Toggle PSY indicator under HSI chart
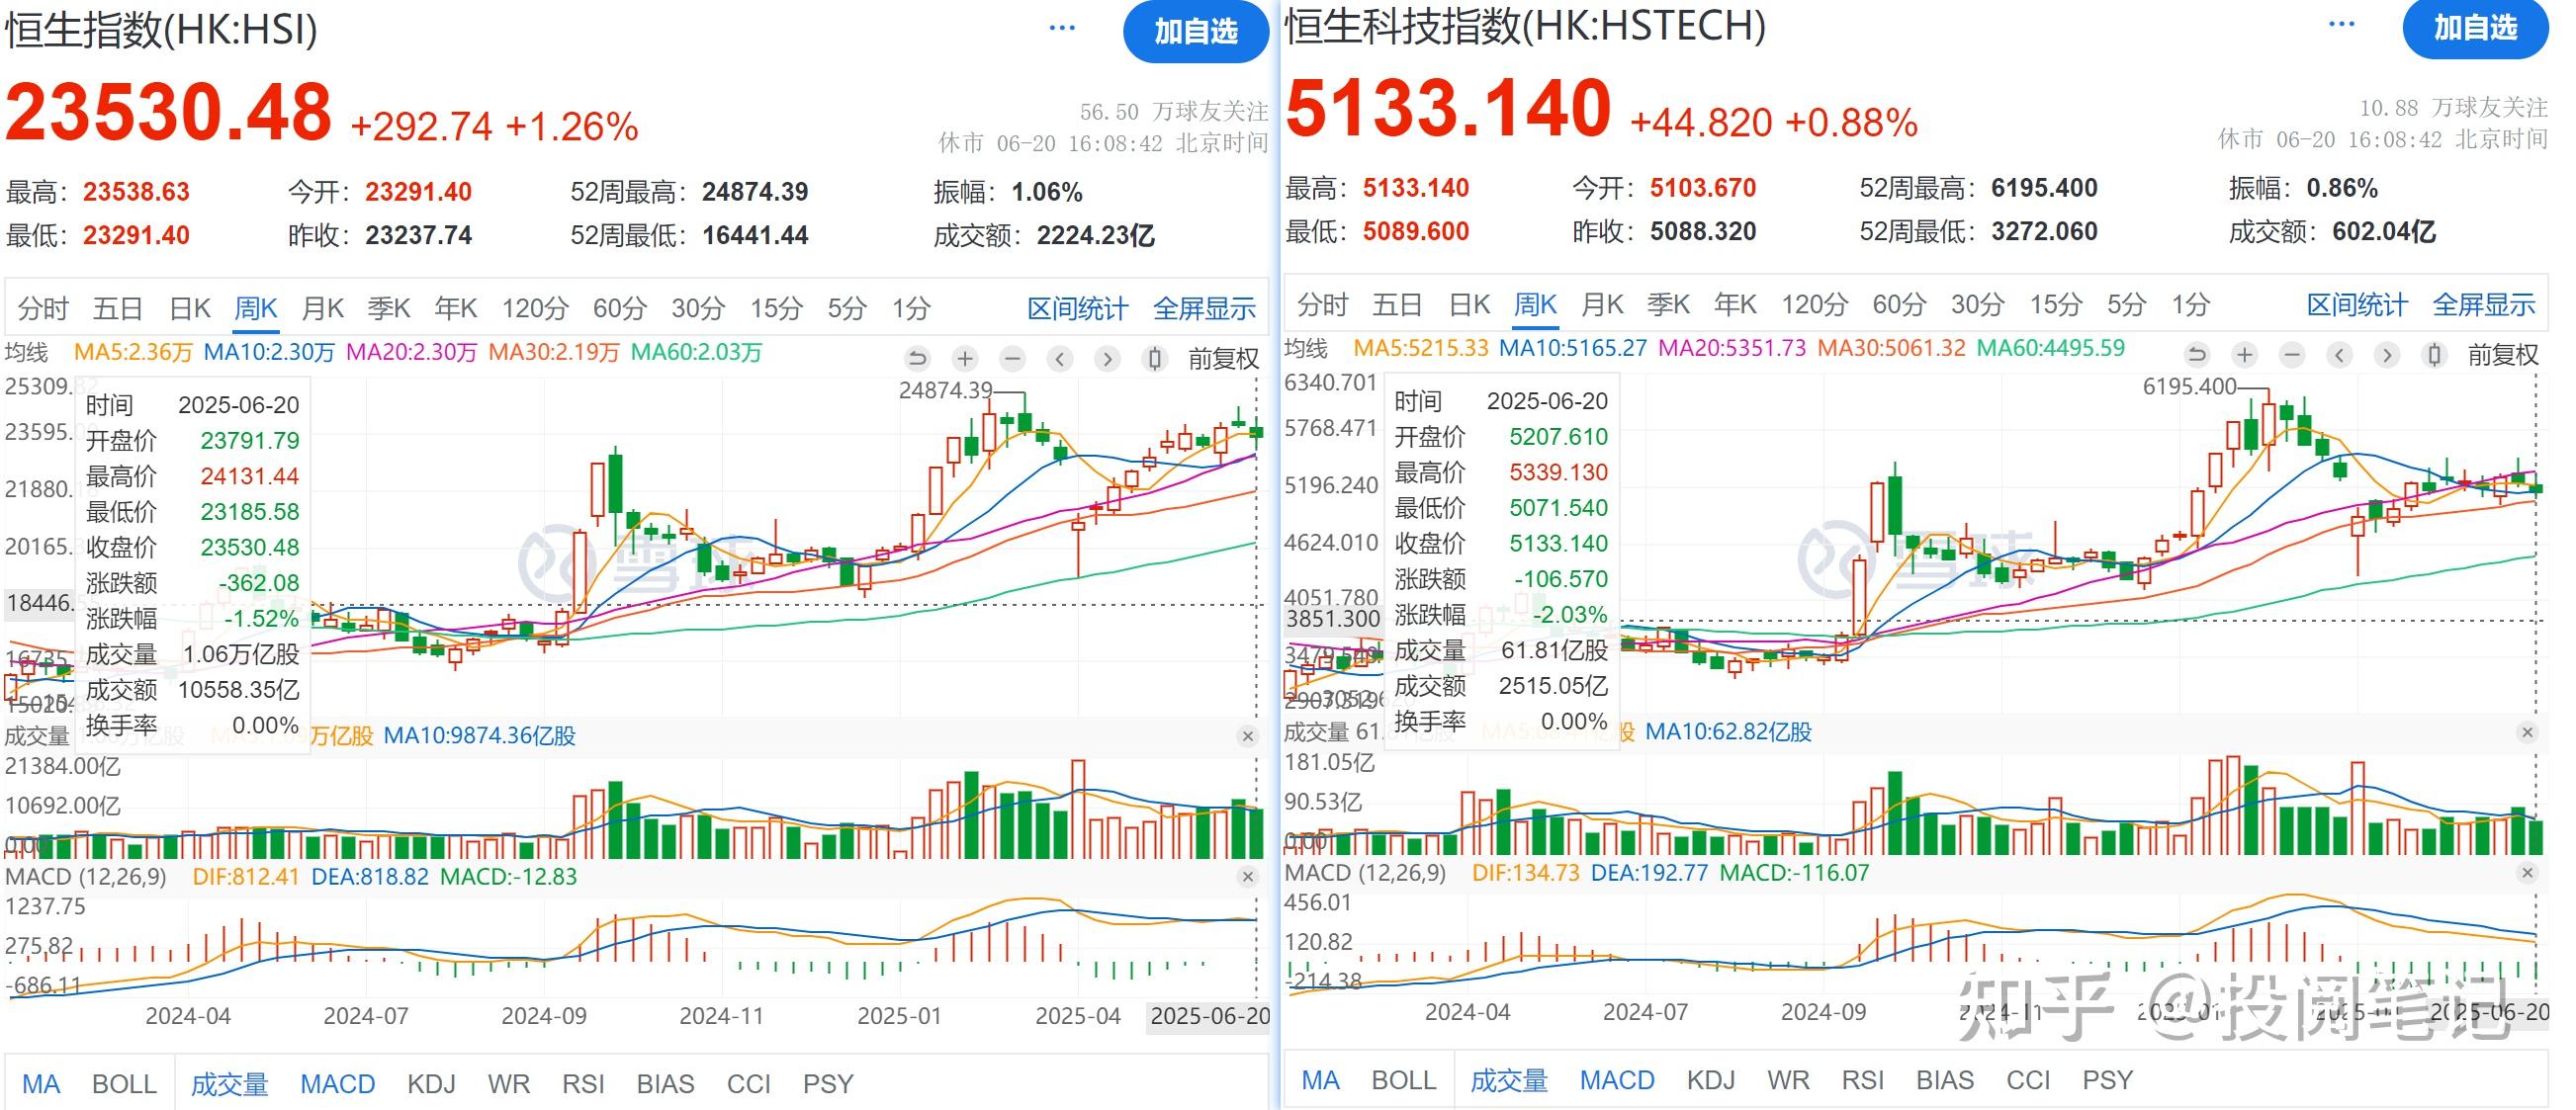The image size is (2576, 1110). click(x=828, y=1084)
